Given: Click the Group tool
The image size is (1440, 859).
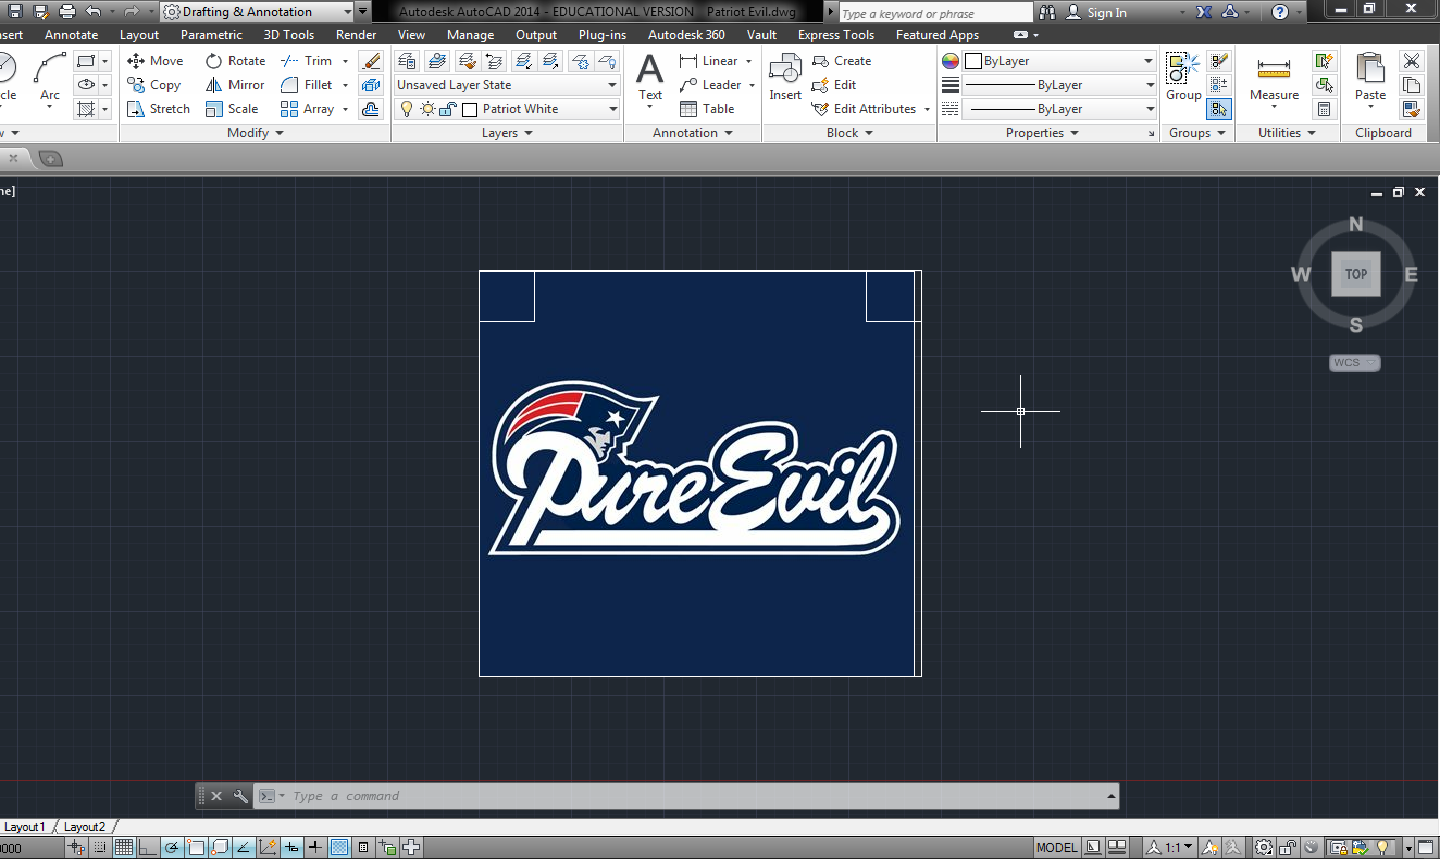Looking at the screenshot, I should click(x=1183, y=78).
